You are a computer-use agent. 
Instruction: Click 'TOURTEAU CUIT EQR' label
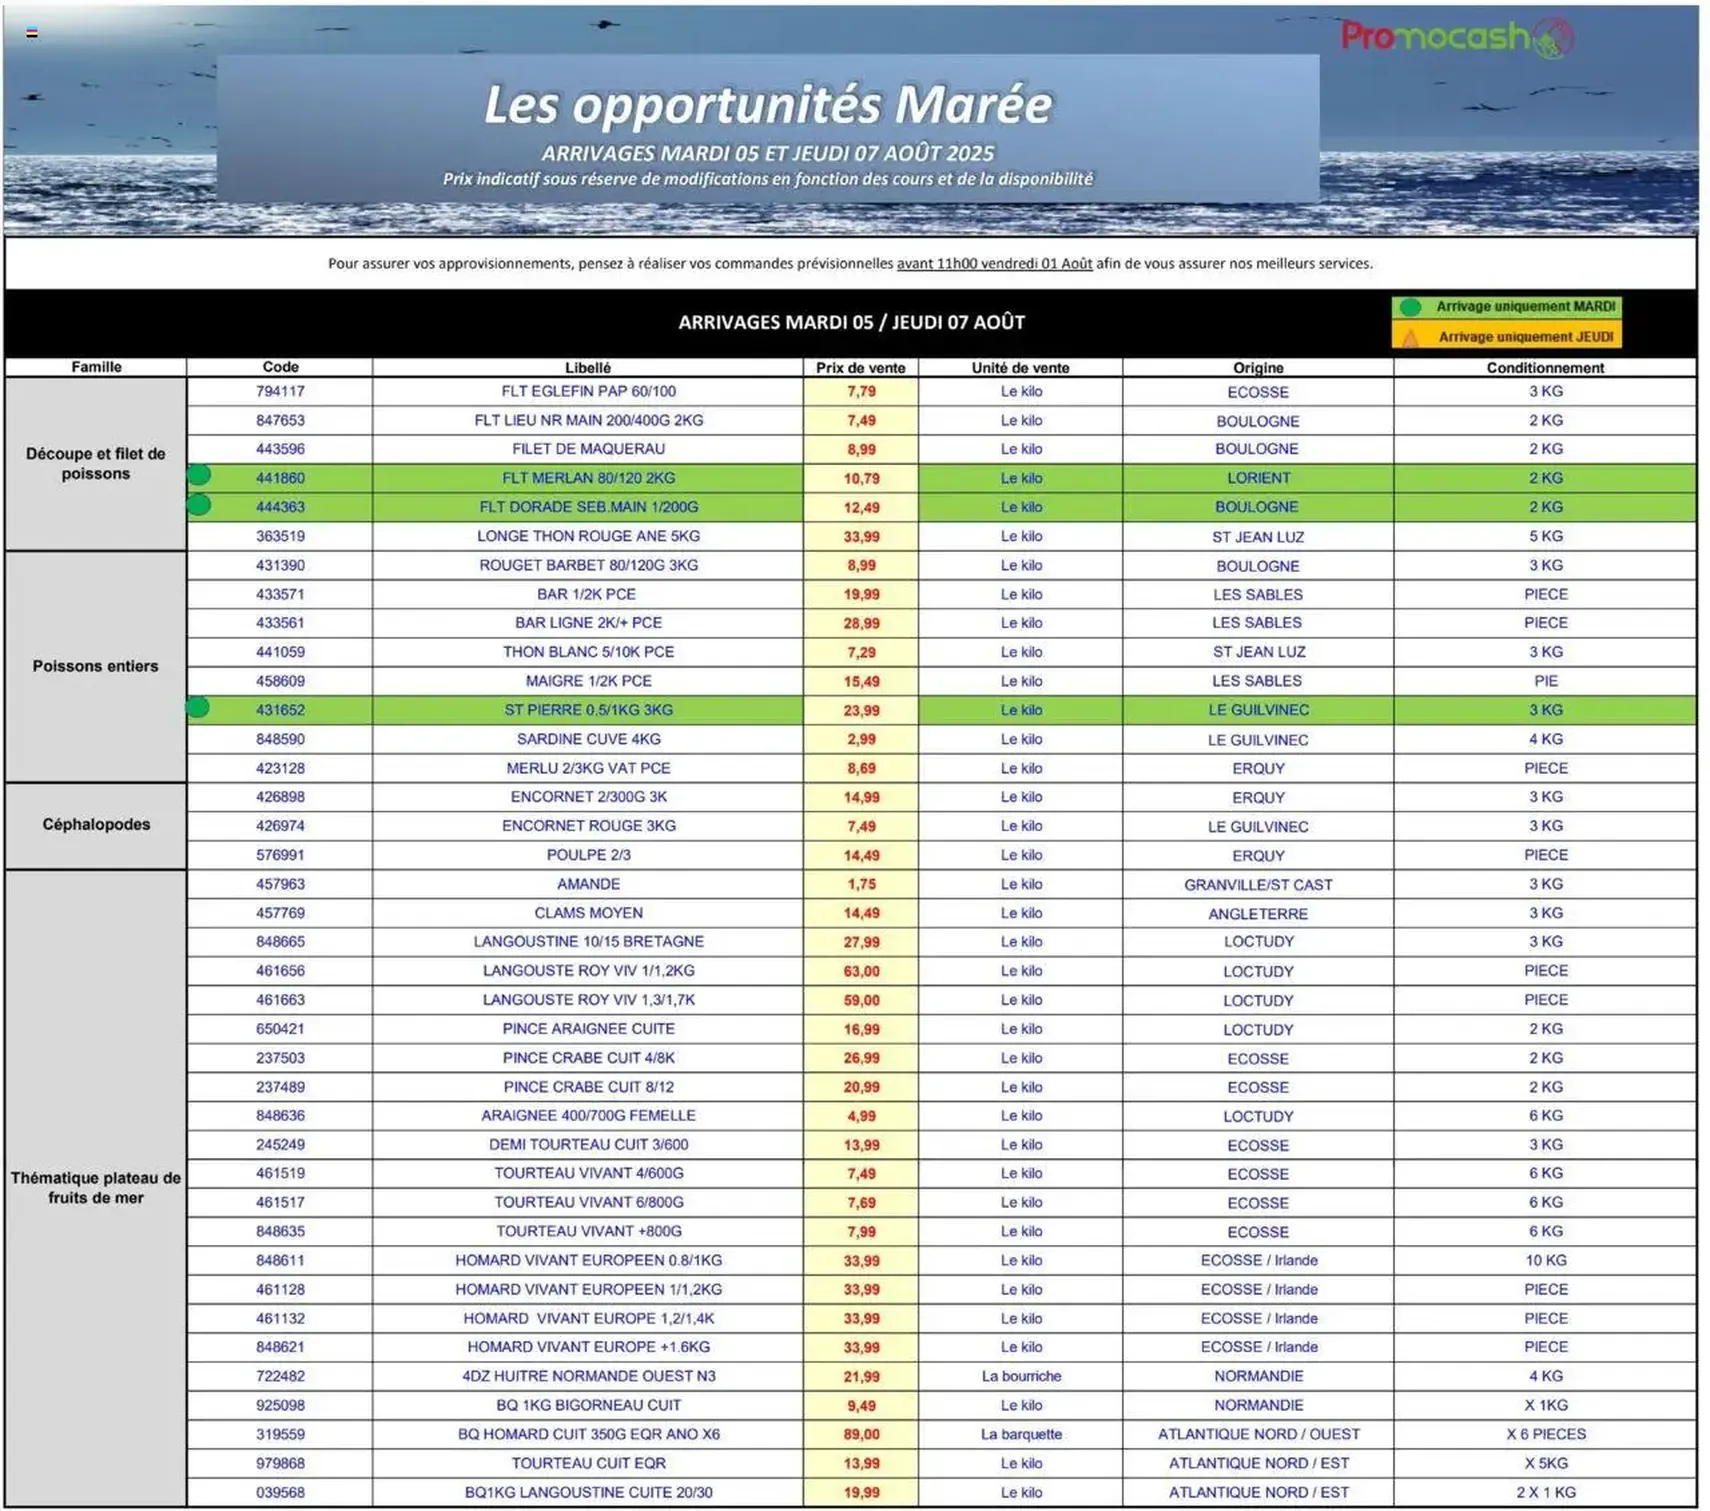coord(588,1463)
